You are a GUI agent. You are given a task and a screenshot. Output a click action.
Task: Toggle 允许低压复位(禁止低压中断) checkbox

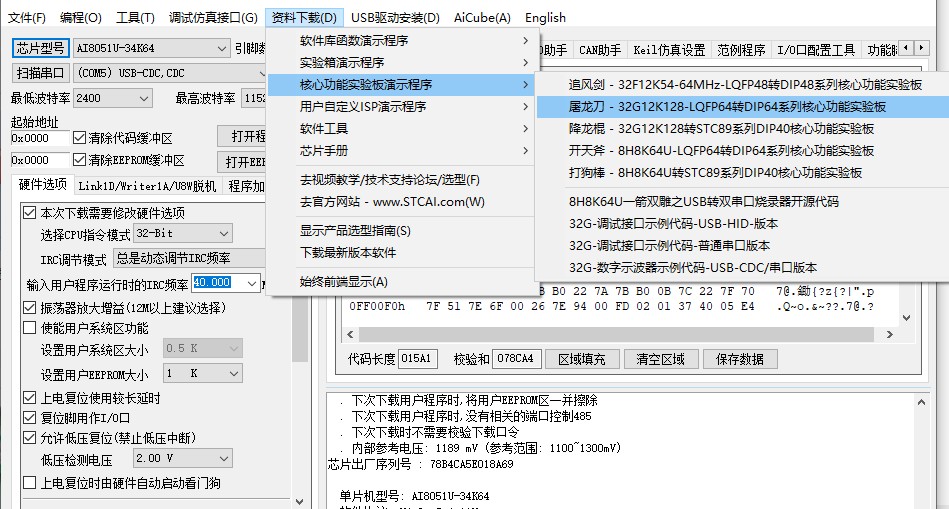[29, 438]
